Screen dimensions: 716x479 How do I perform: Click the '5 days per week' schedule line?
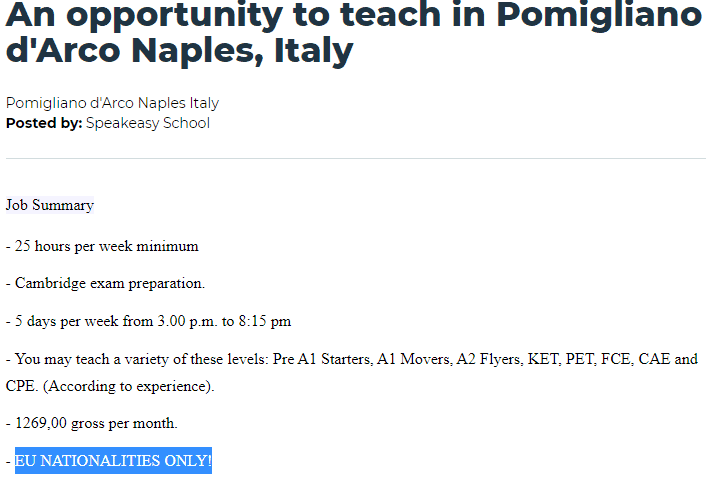148,321
